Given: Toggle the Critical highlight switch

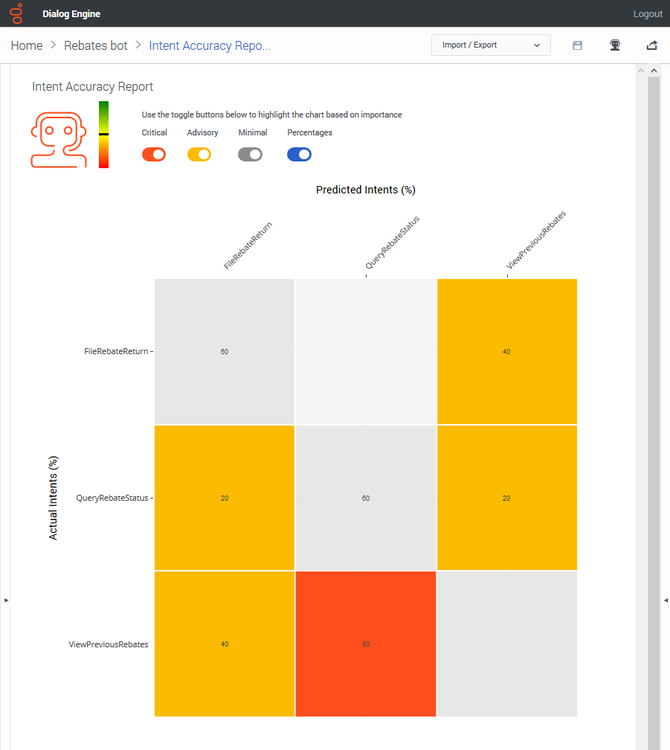Looking at the screenshot, I should tap(154, 154).
